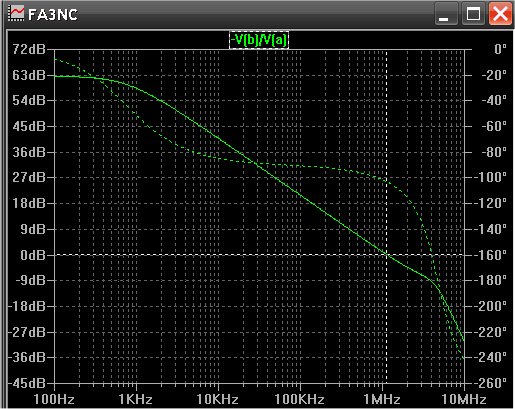Click the 0dB magnitude axis label
Viewport: 515px width, 409px height.
33,255
